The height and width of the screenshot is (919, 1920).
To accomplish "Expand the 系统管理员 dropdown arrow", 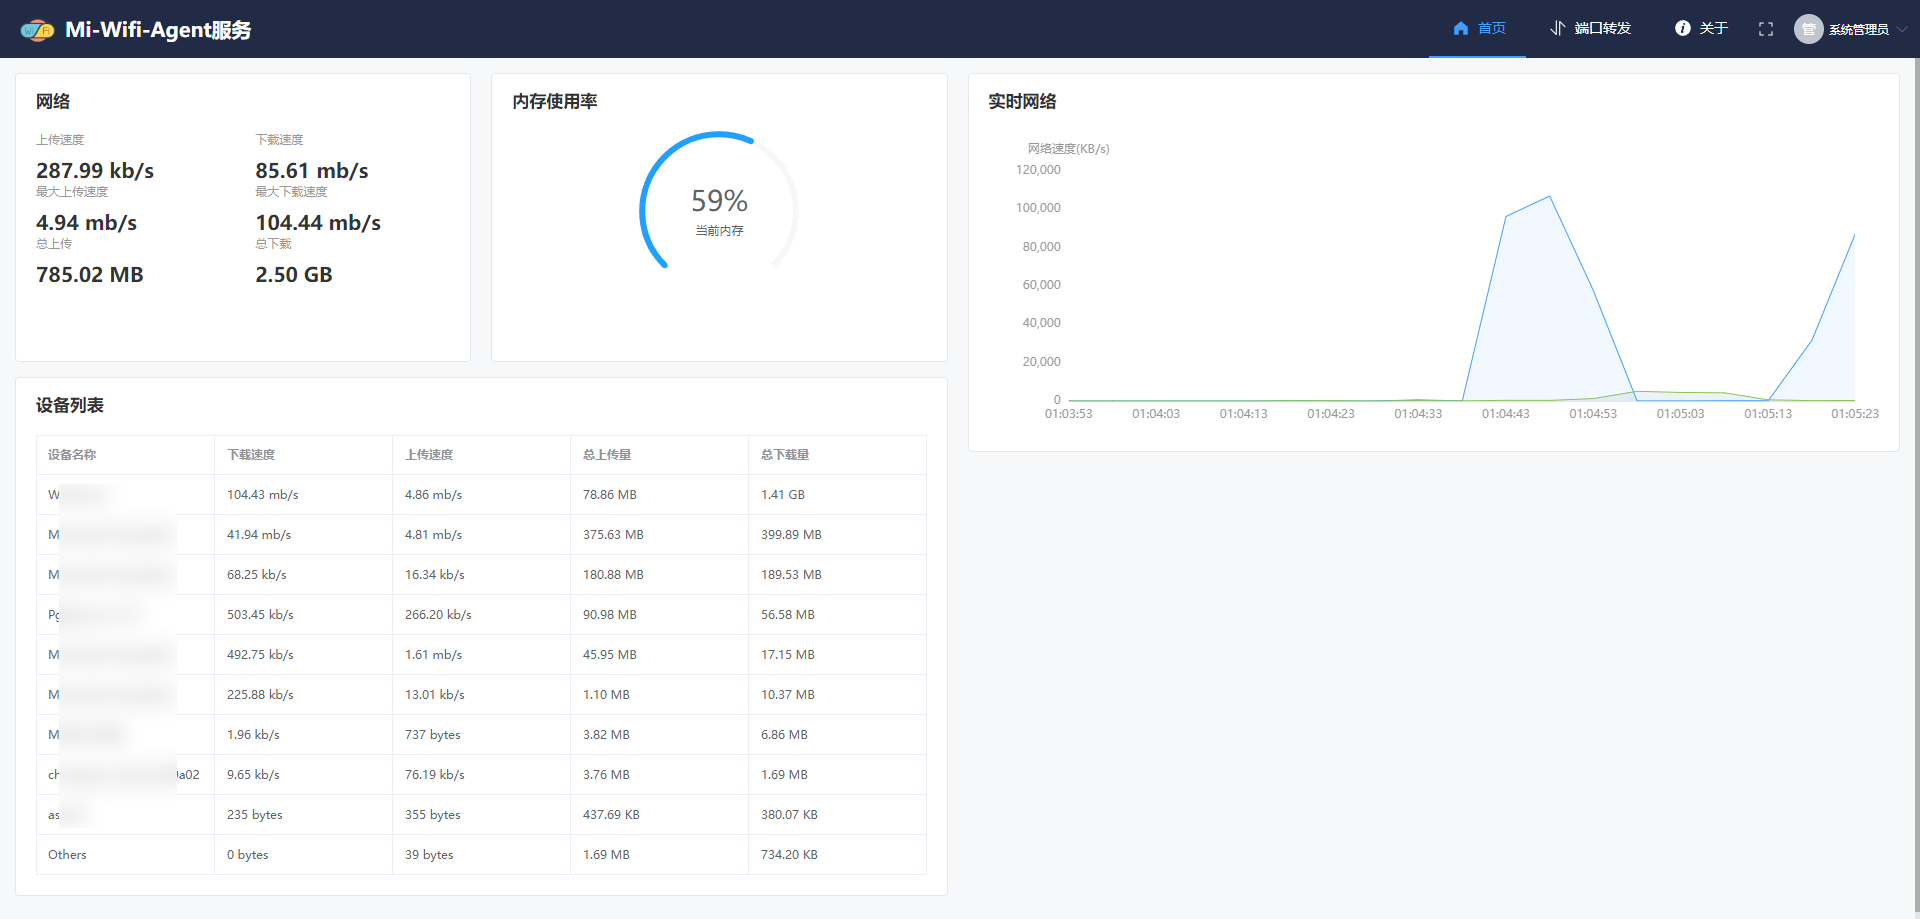I will [1902, 29].
